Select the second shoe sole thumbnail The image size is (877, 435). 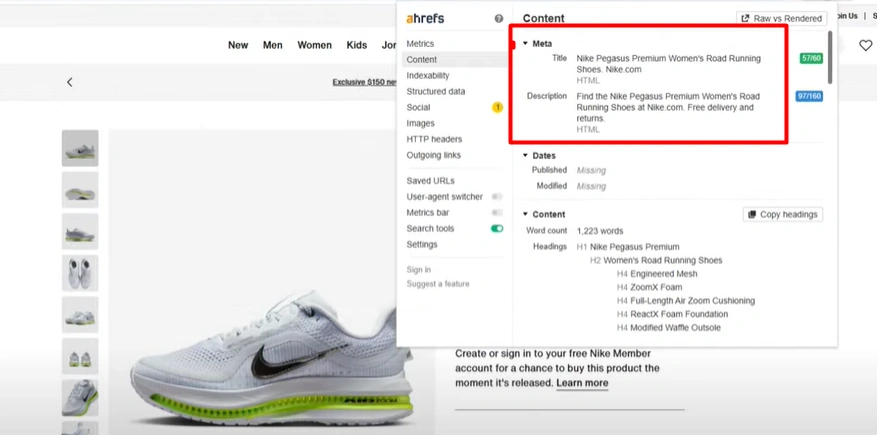(x=80, y=190)
